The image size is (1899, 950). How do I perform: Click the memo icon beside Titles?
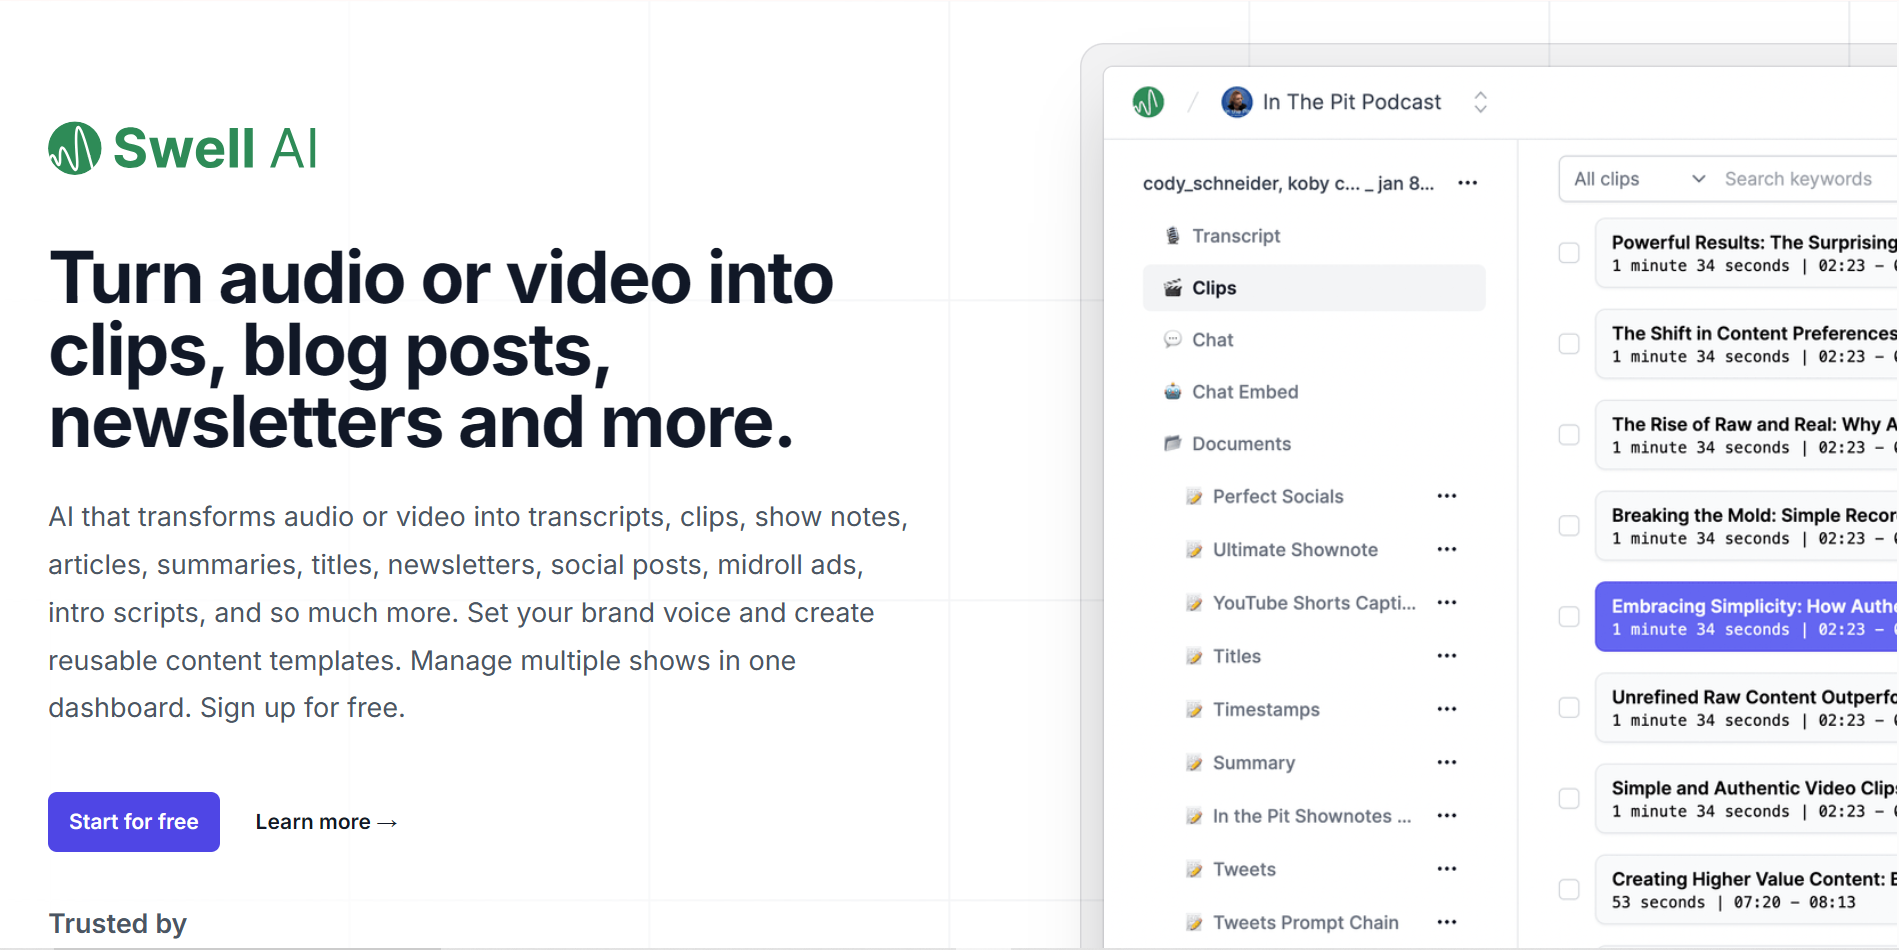tap(1194, 657)
